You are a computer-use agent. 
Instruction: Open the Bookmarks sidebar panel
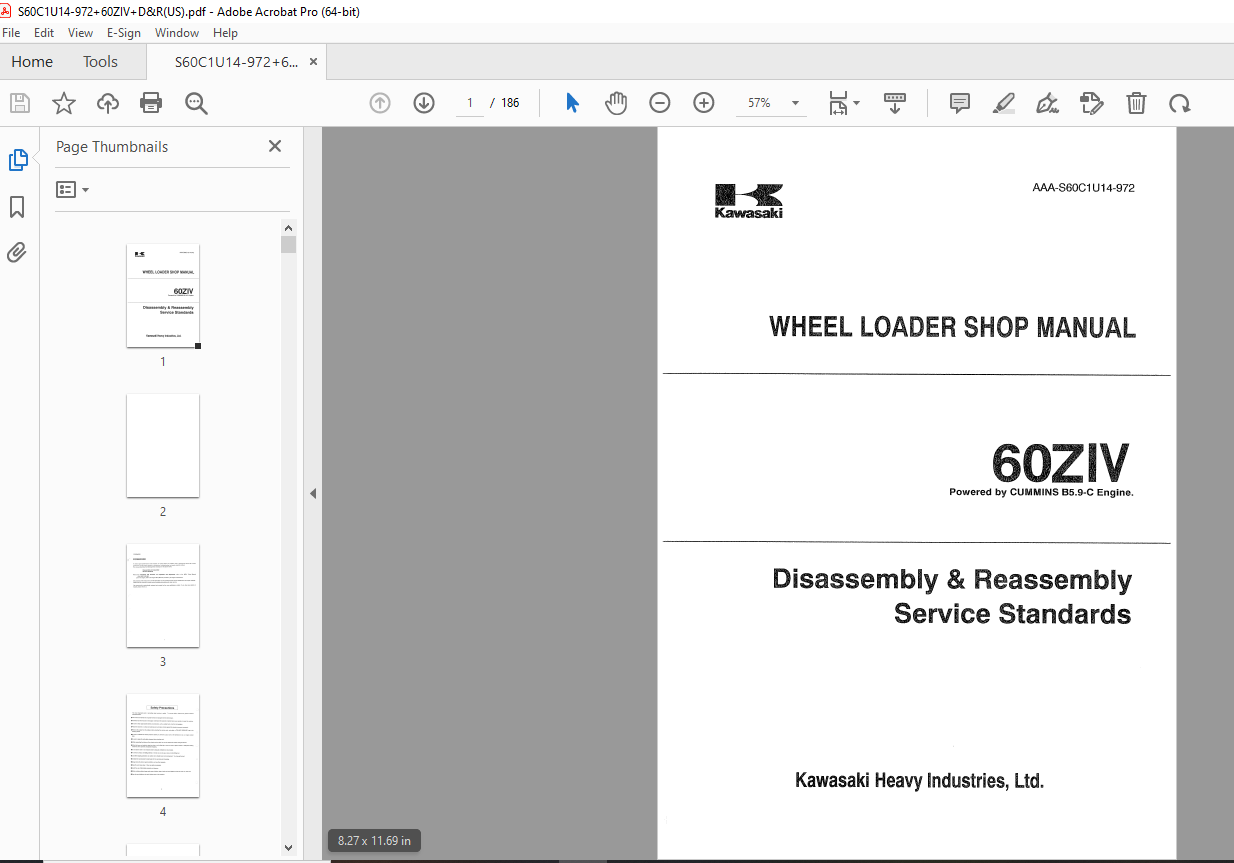click(17, 207)
